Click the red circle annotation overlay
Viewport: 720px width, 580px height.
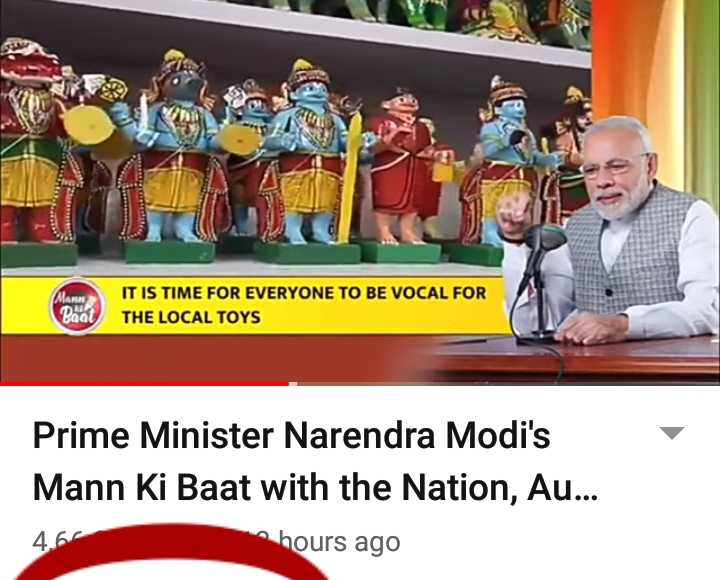172,553
